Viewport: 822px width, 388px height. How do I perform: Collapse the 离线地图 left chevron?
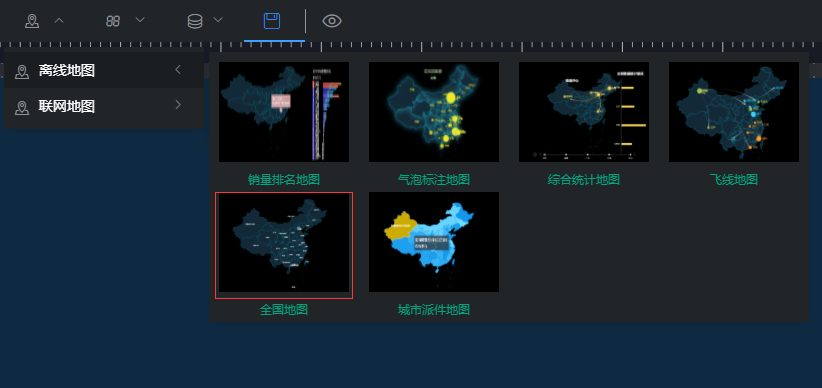[178, 70]
